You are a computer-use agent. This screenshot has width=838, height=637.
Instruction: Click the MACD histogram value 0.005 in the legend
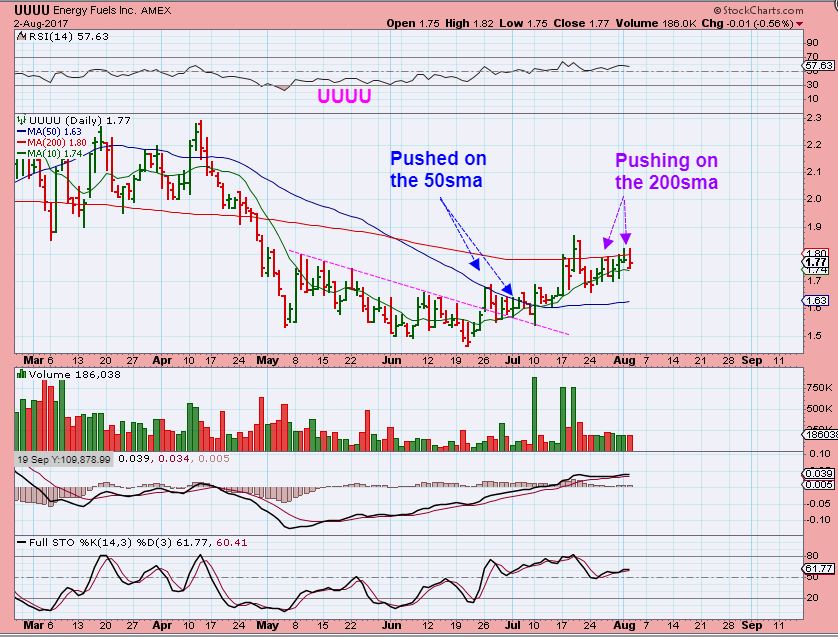[x=214, y=459]
